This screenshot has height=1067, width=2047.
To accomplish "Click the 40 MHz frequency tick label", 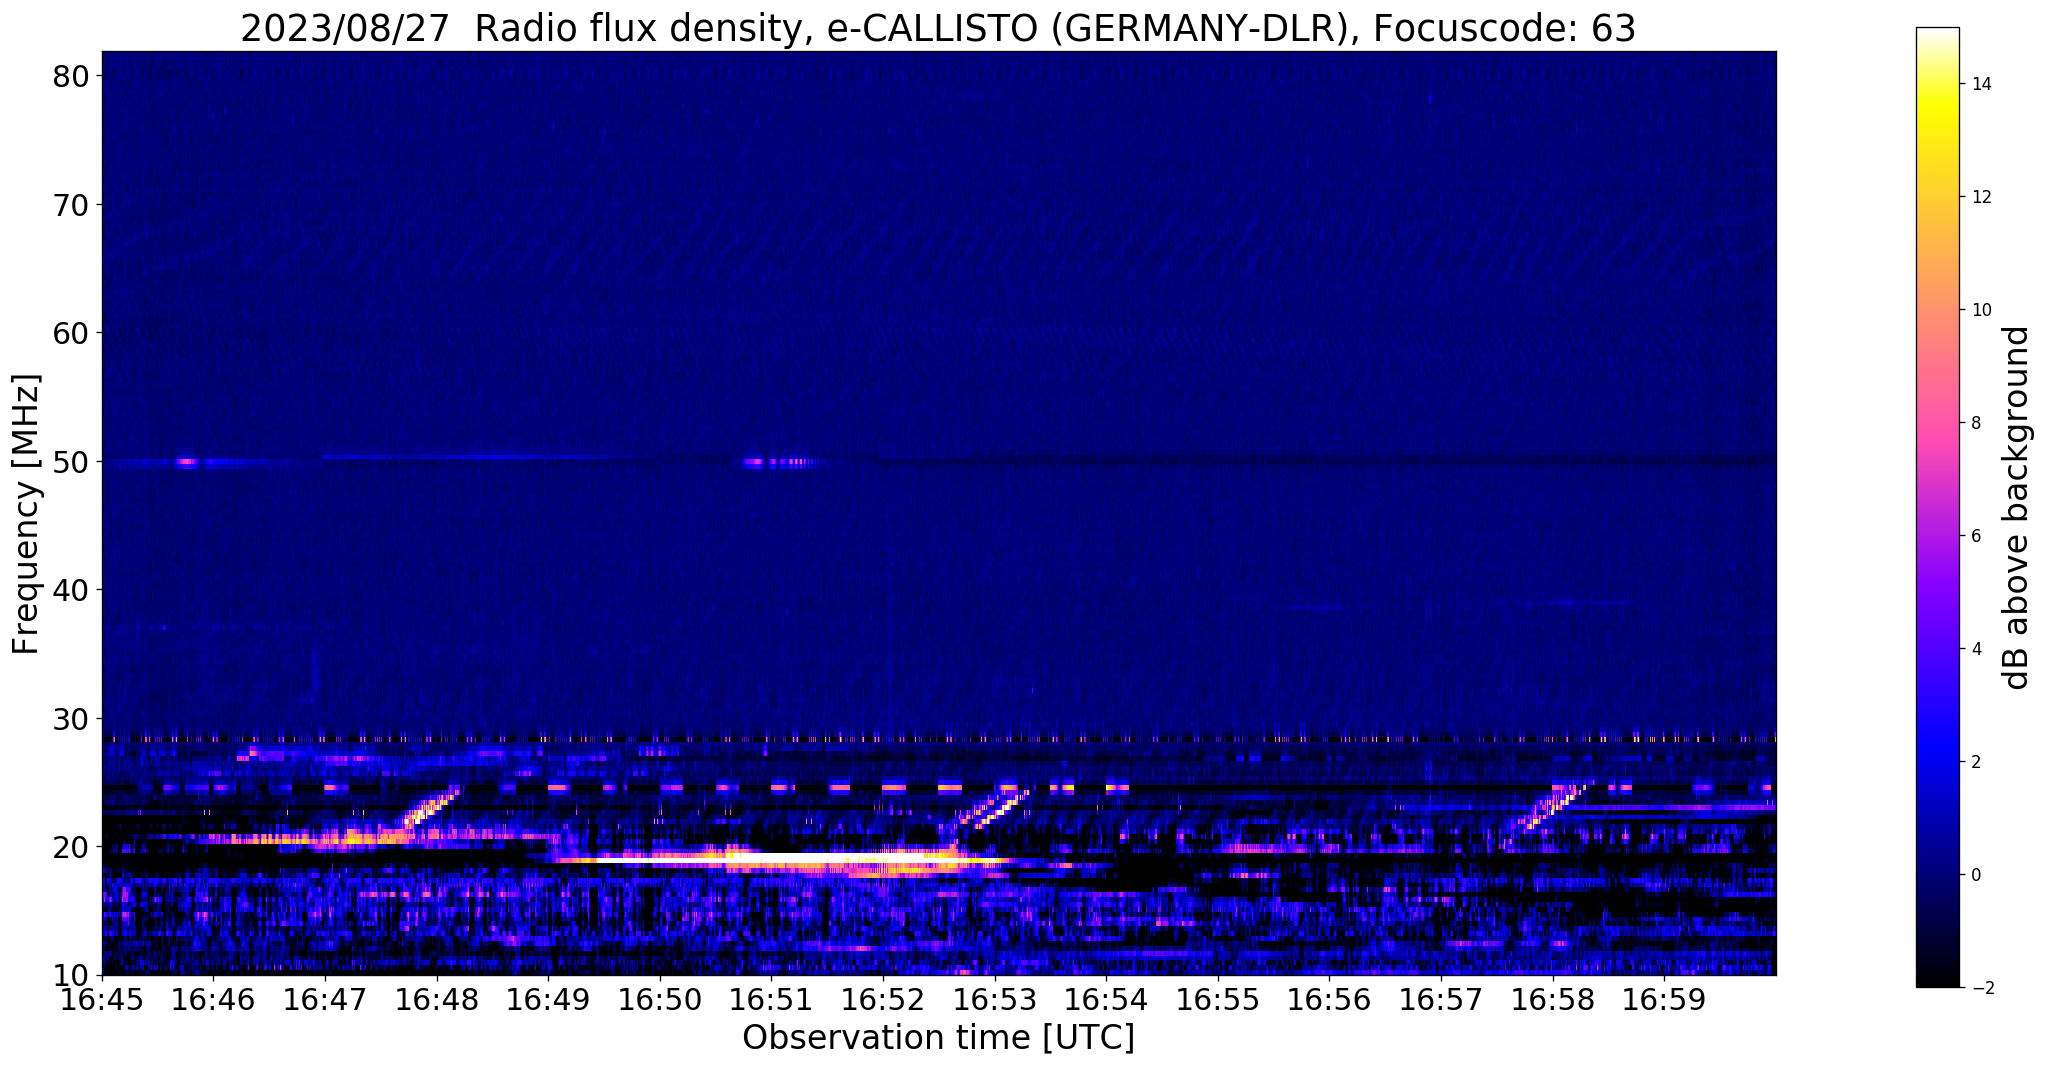I will click(x=72, y=590).
